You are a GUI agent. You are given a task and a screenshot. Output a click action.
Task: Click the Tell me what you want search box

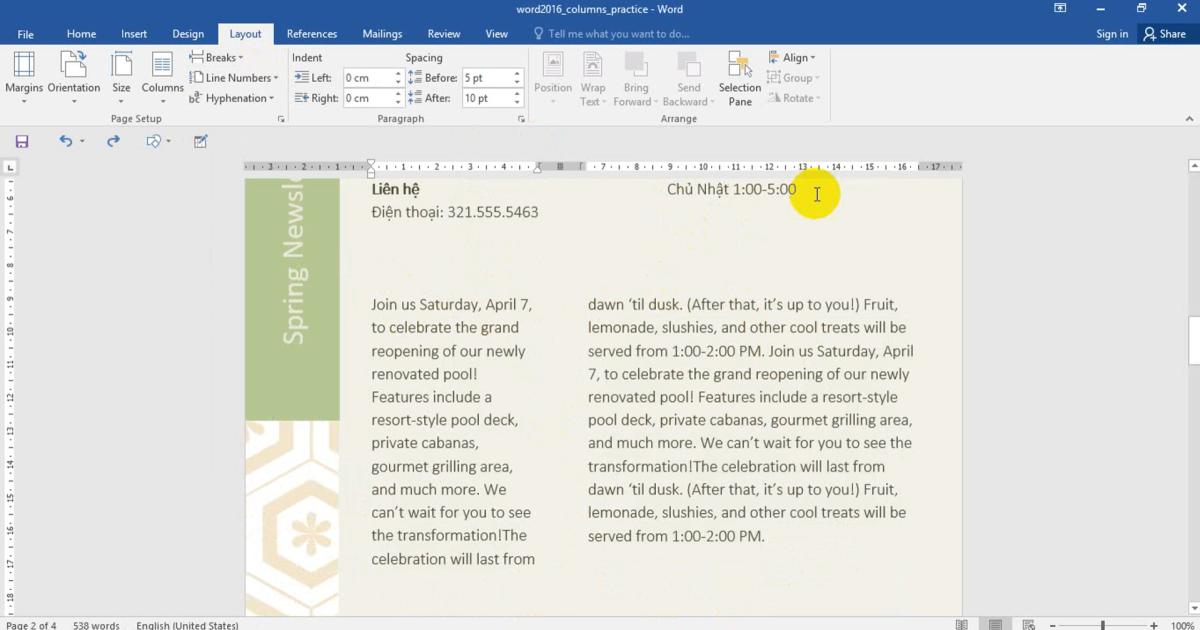[612, 34]
